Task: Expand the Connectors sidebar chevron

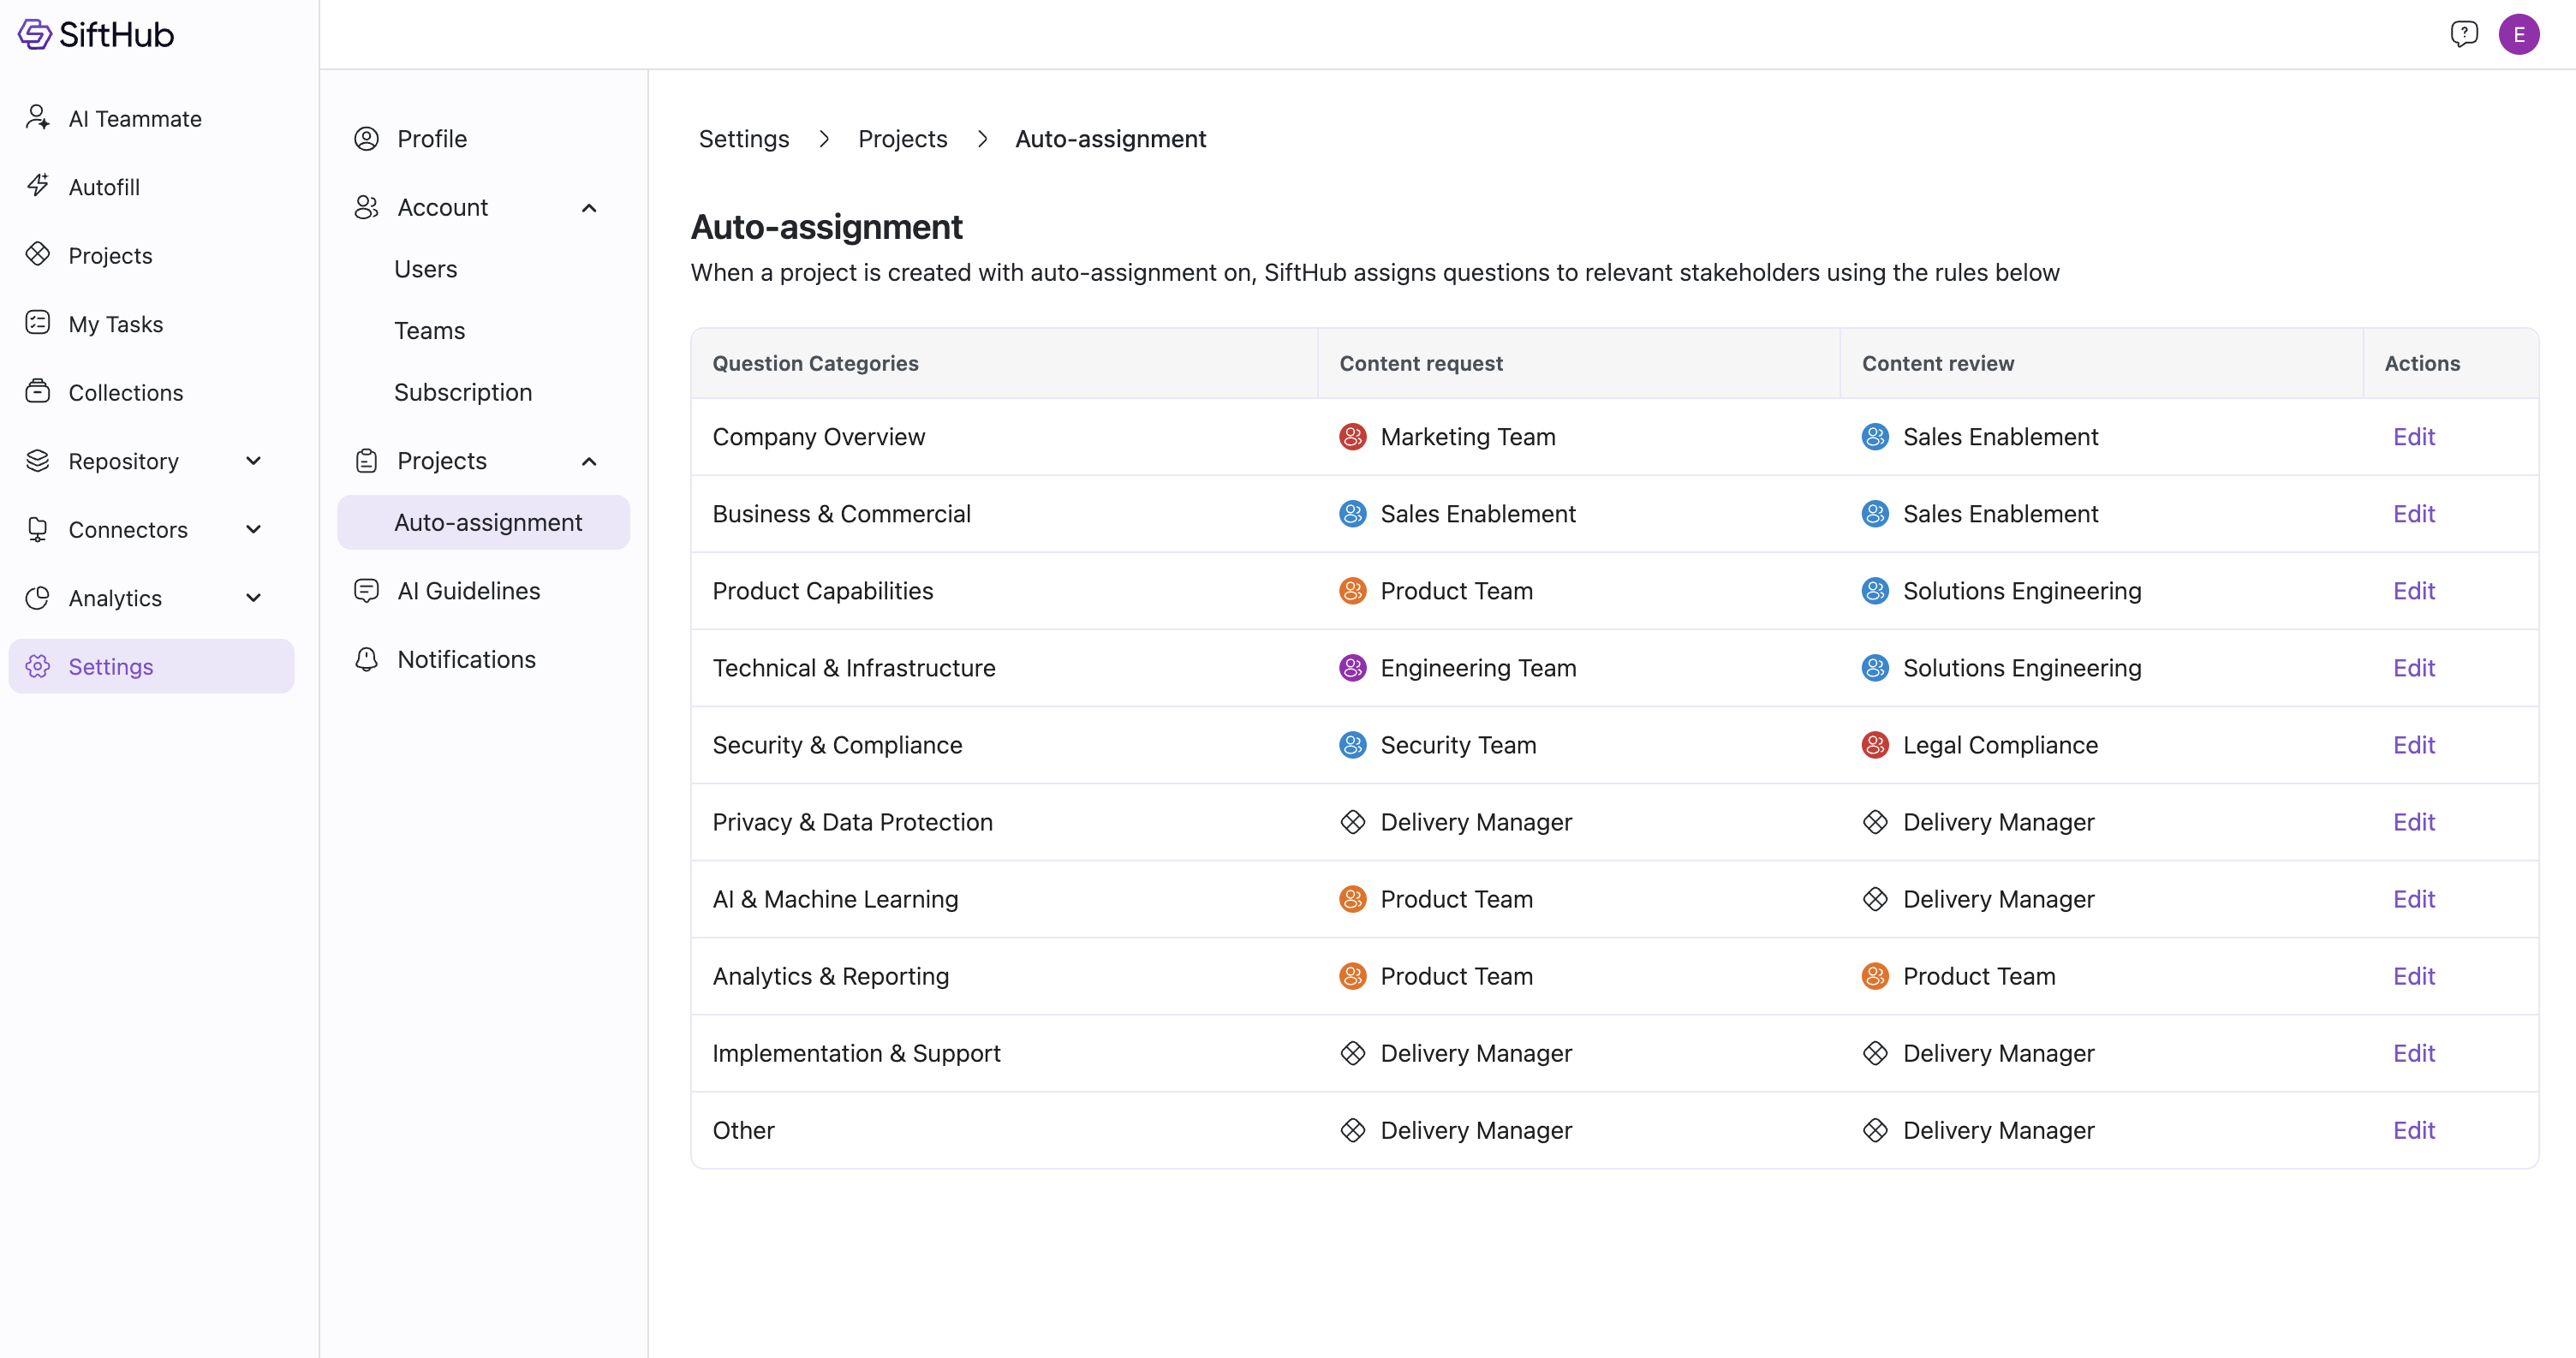Action: pos(254,529)
